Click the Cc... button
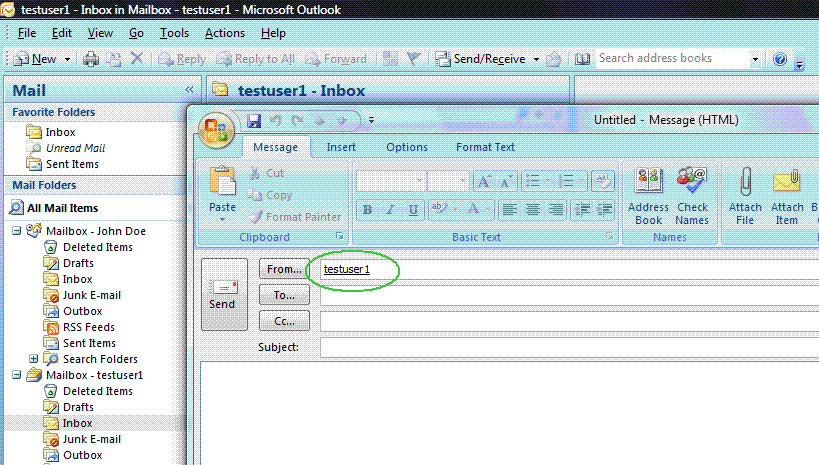 (284, 321)
